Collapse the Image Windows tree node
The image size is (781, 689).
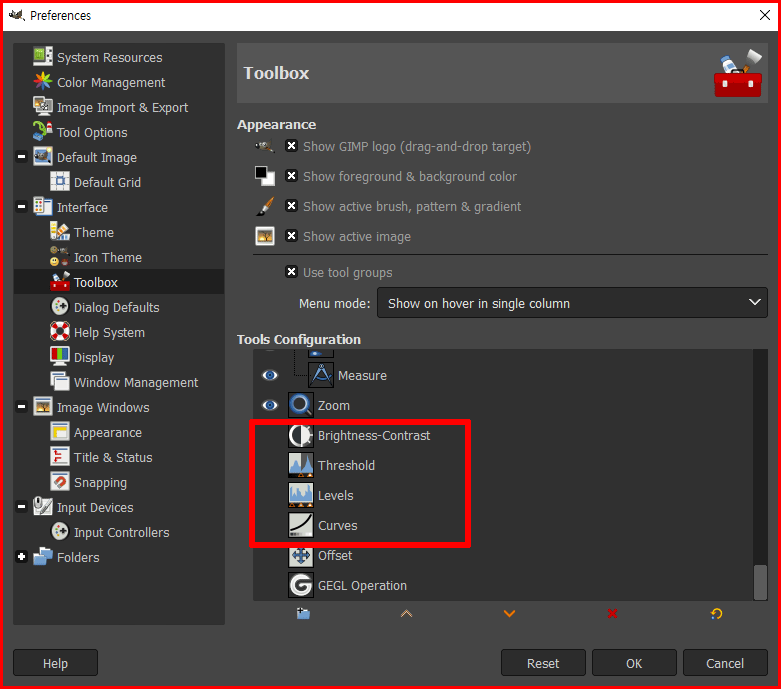(x=21, y=407)
